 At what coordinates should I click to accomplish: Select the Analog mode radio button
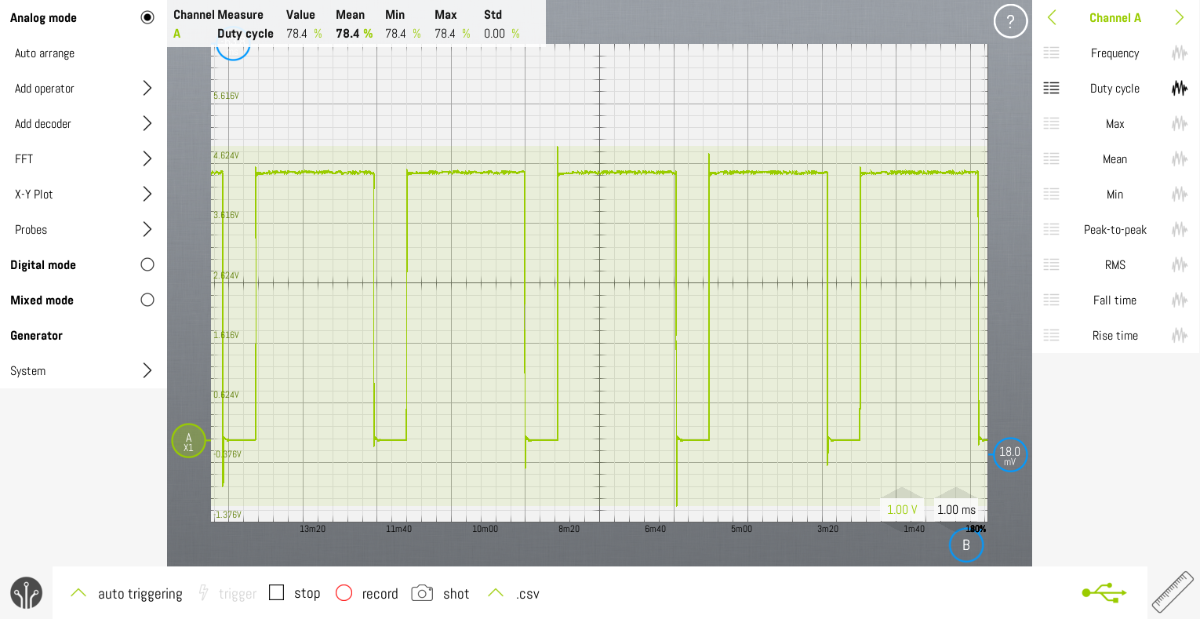coord(147,17)
